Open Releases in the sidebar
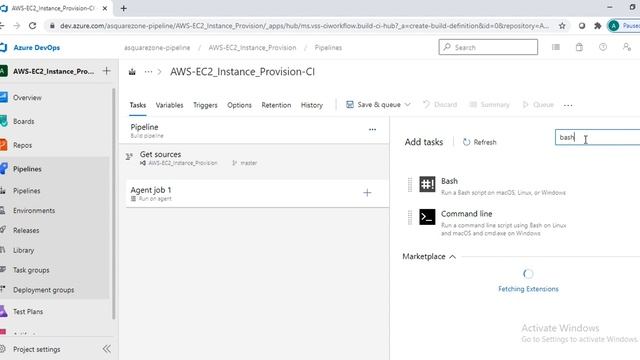The image size is (640, 360). coord(26,230)
